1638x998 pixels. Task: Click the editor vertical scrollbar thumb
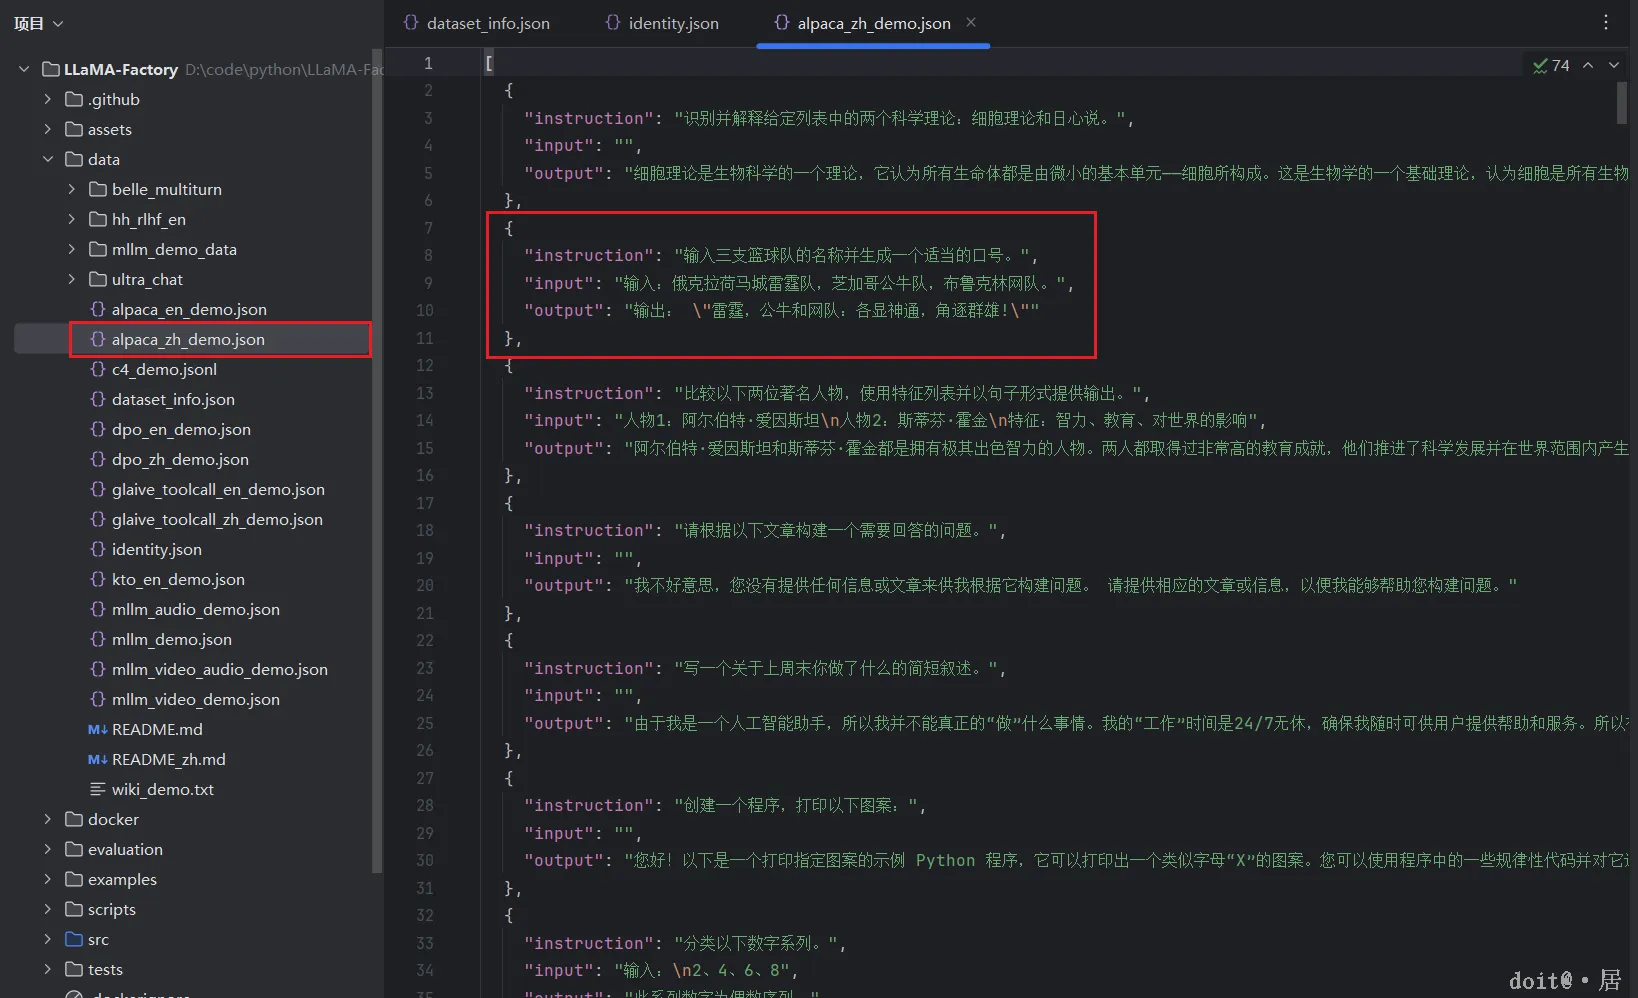tap(1622, 102)
